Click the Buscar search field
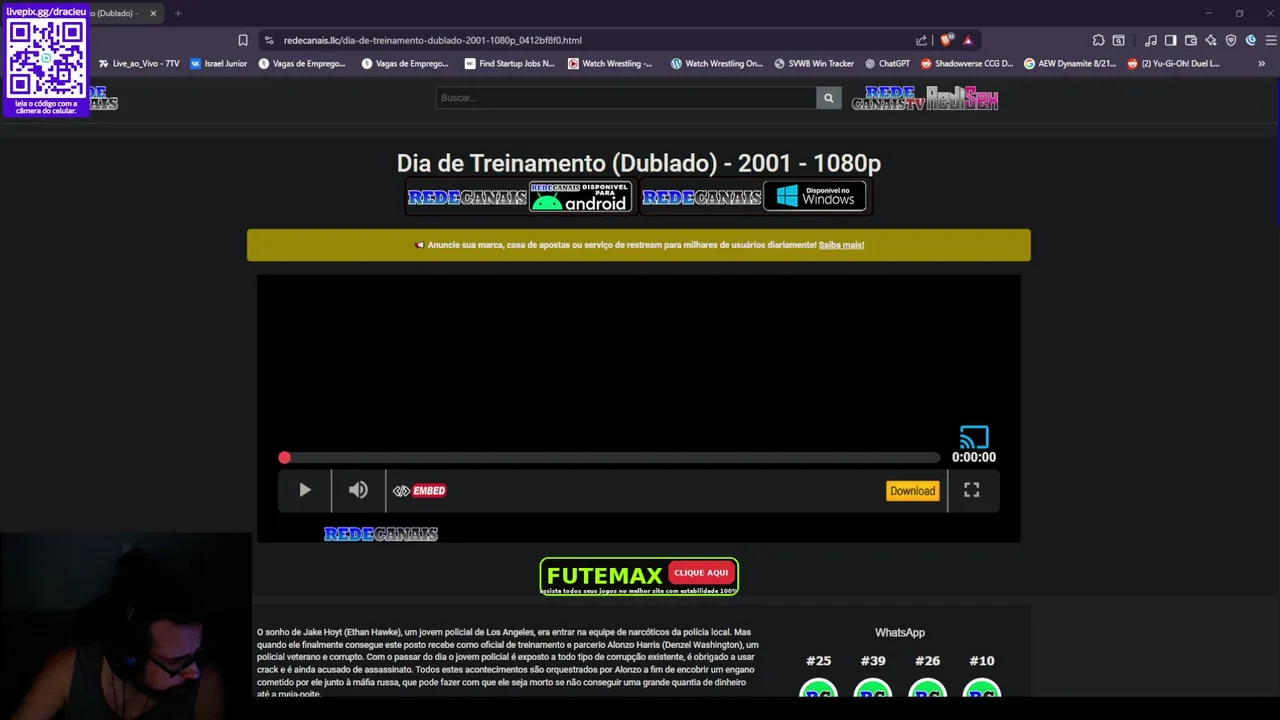The height and width of the screenshot is (720, 1280). tap(626, 98)
